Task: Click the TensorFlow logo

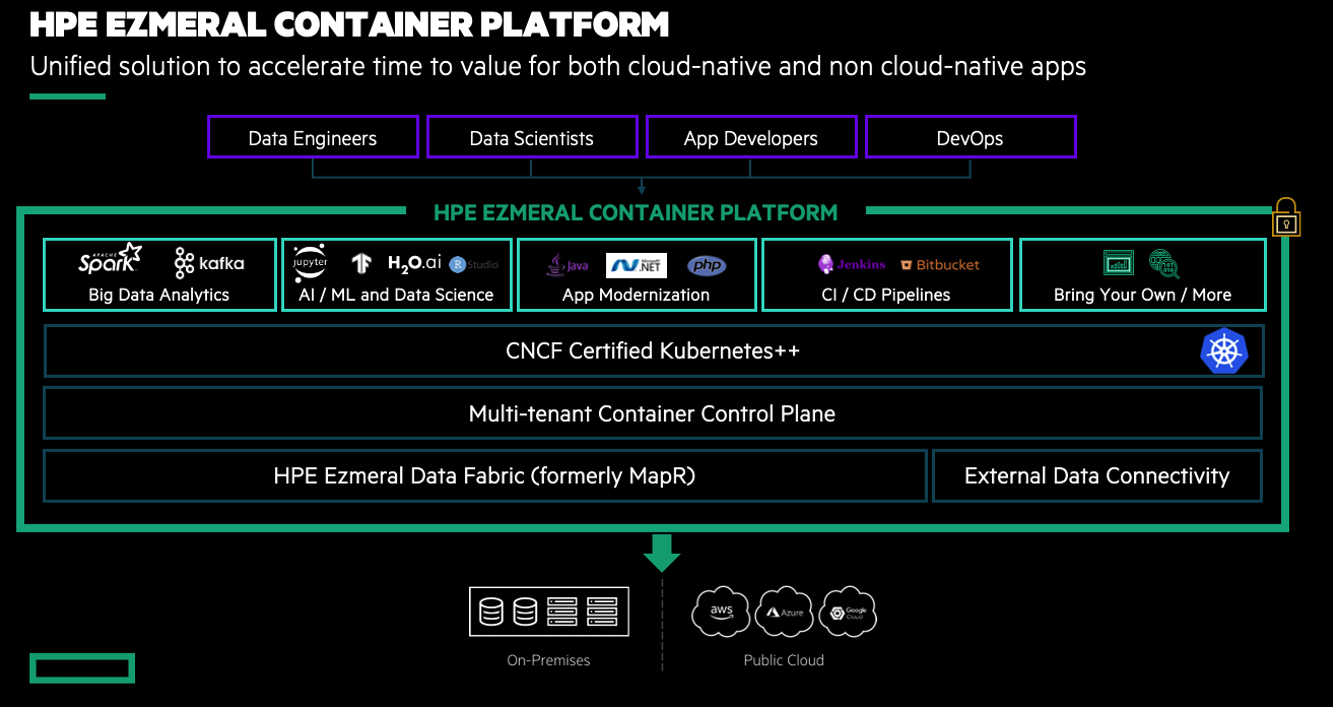Action: [x=362, y=263]
